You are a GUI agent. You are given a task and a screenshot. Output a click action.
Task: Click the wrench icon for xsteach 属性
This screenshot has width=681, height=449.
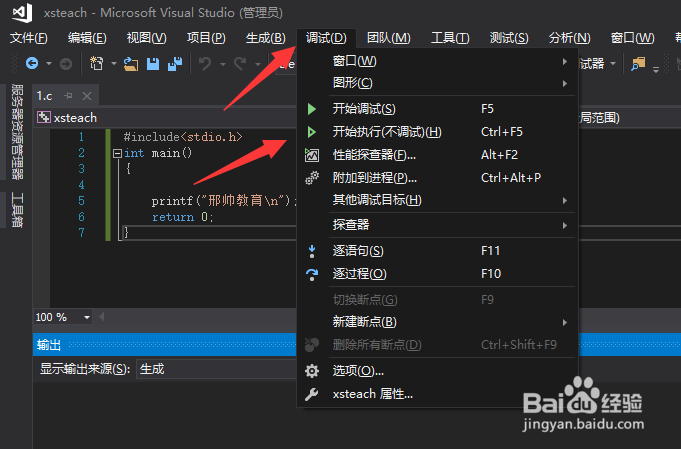[x=312, y=394]
